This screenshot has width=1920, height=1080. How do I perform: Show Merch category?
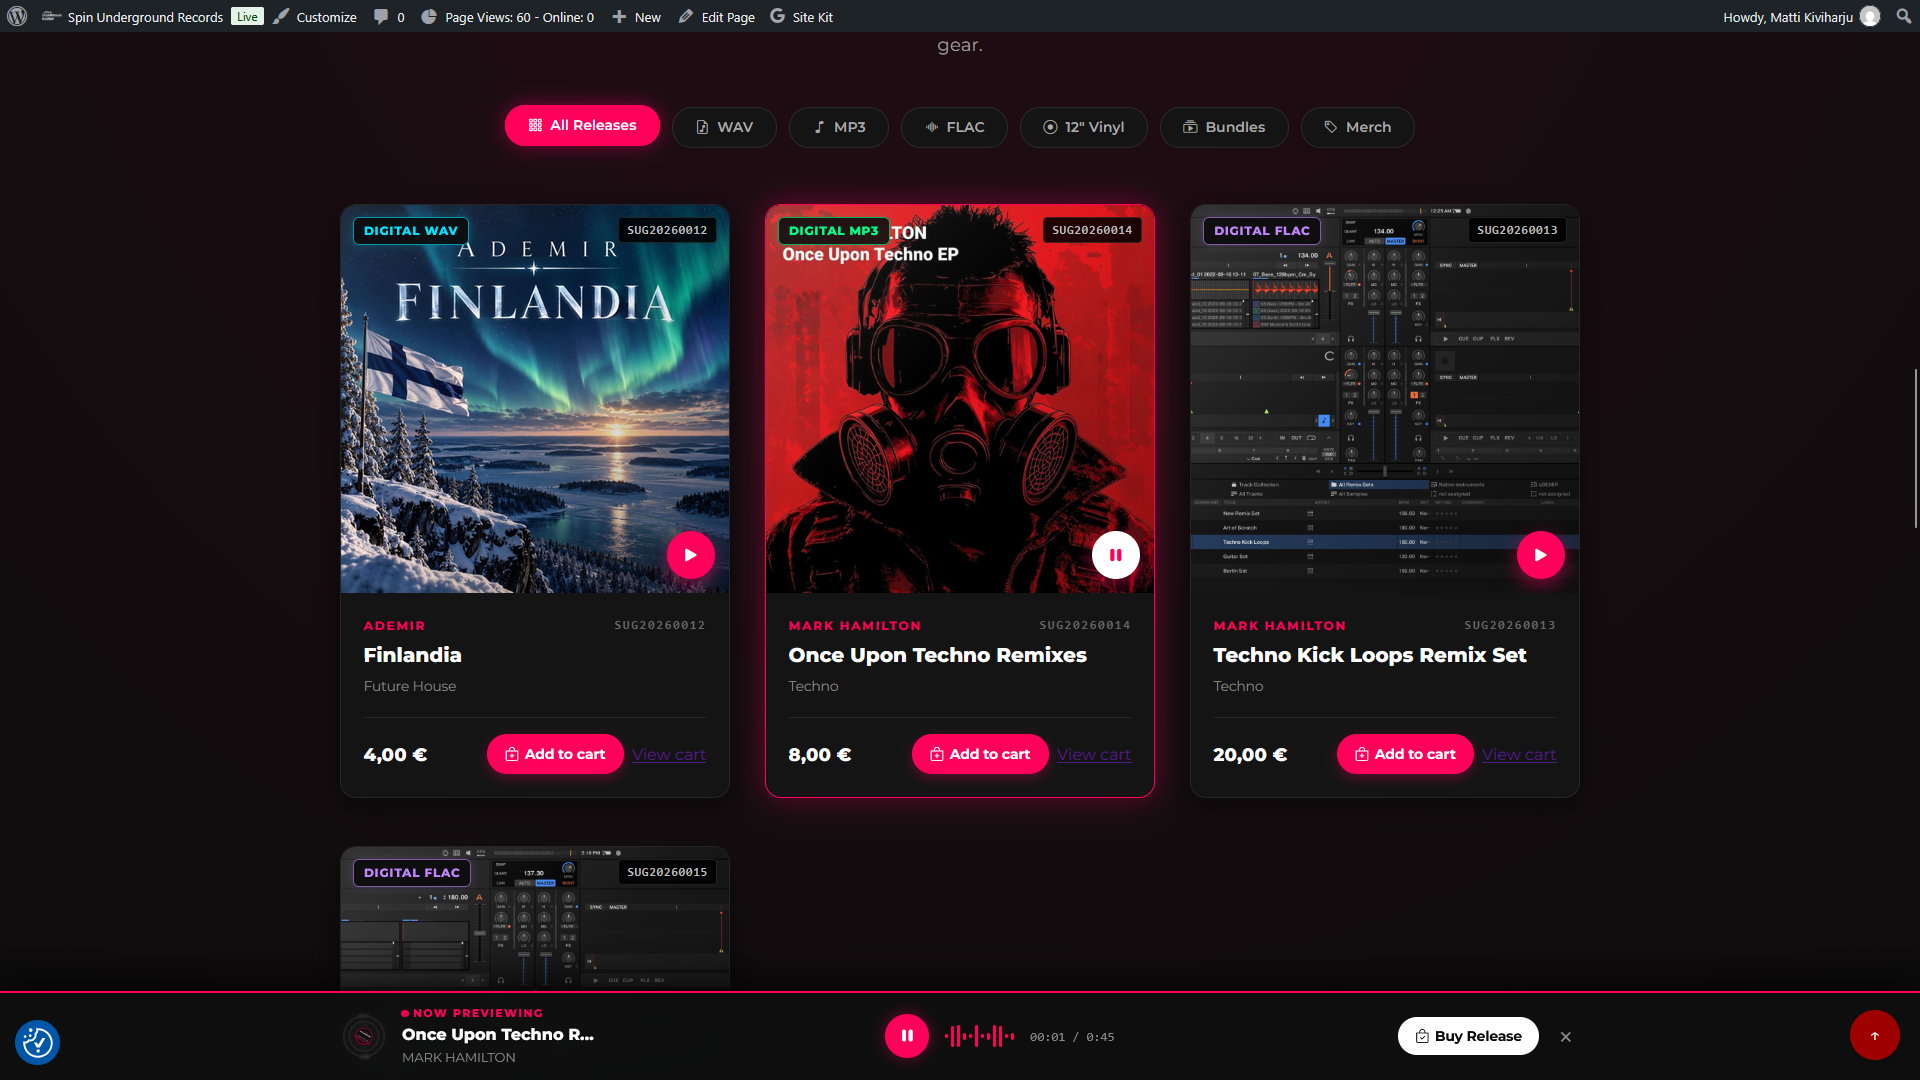coord(1358,127)
